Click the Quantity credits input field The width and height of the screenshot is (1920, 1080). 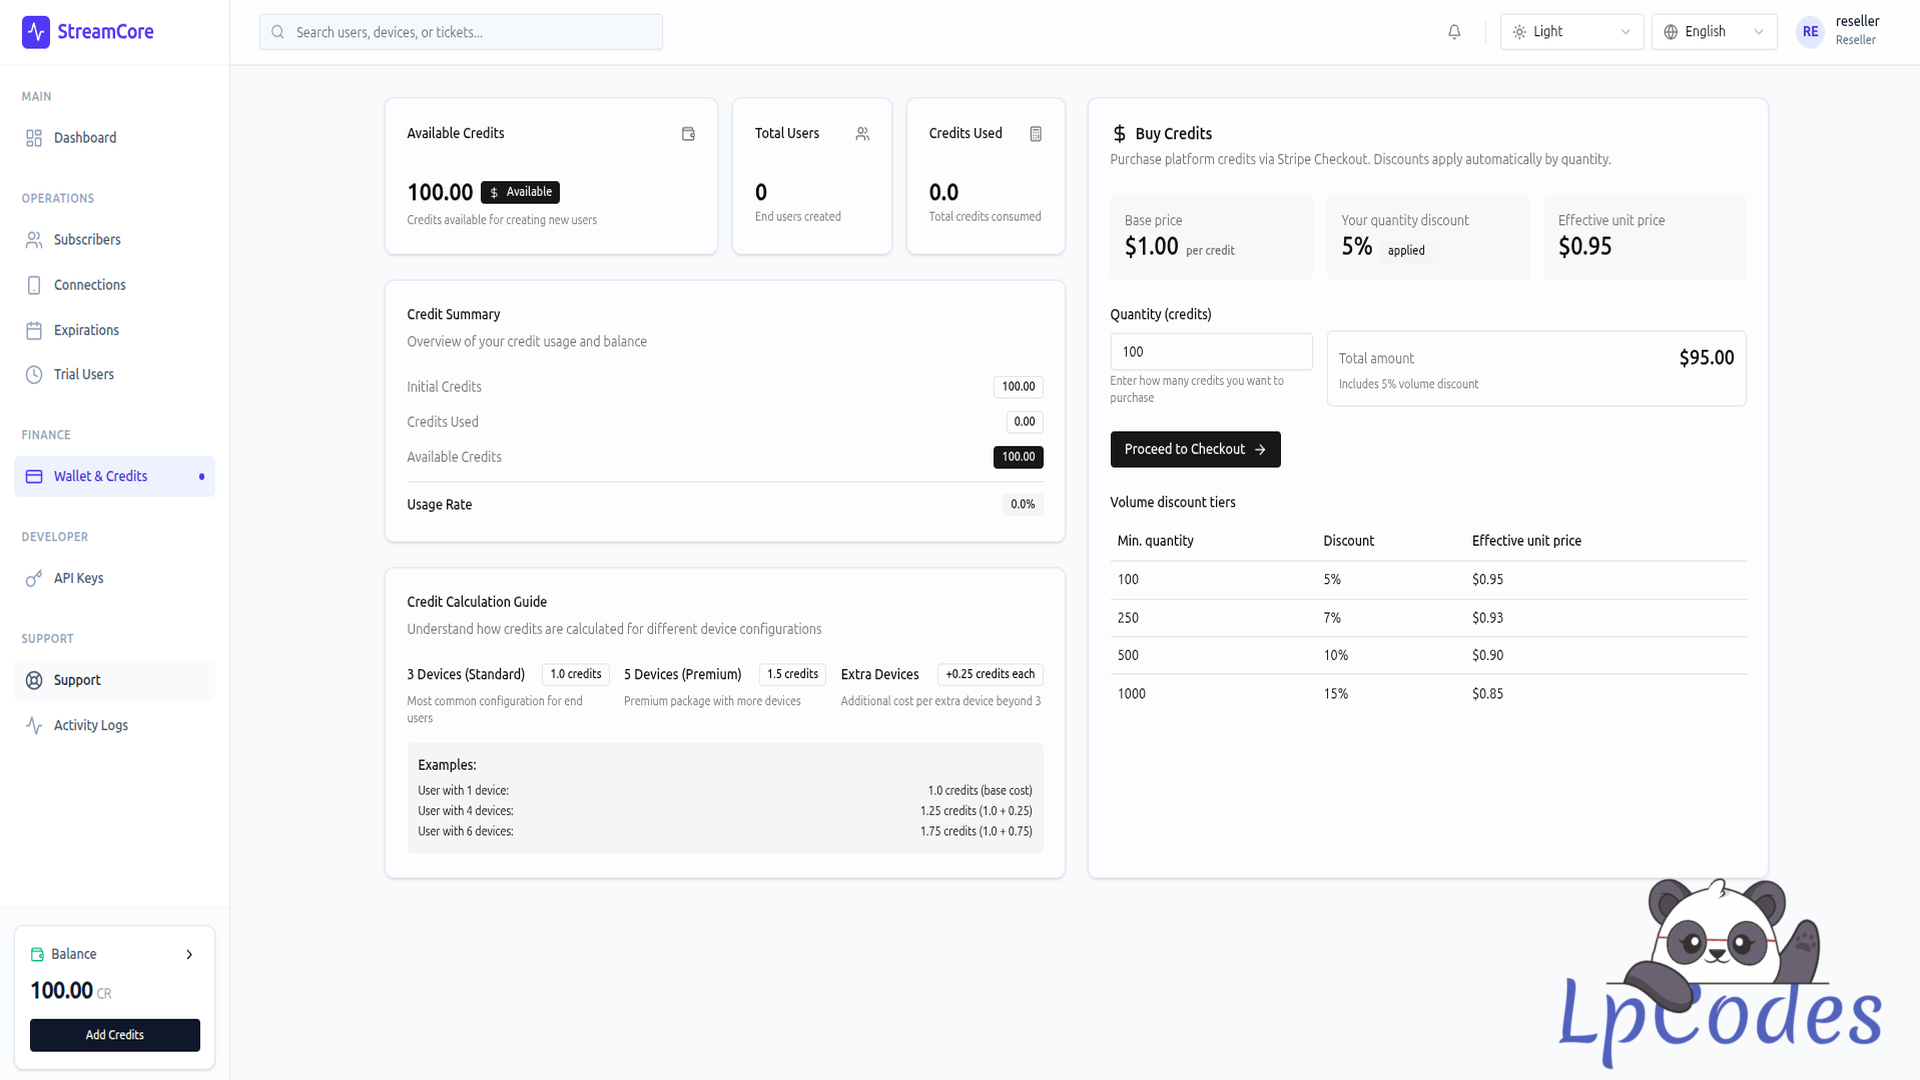(x=1210, y=352)
